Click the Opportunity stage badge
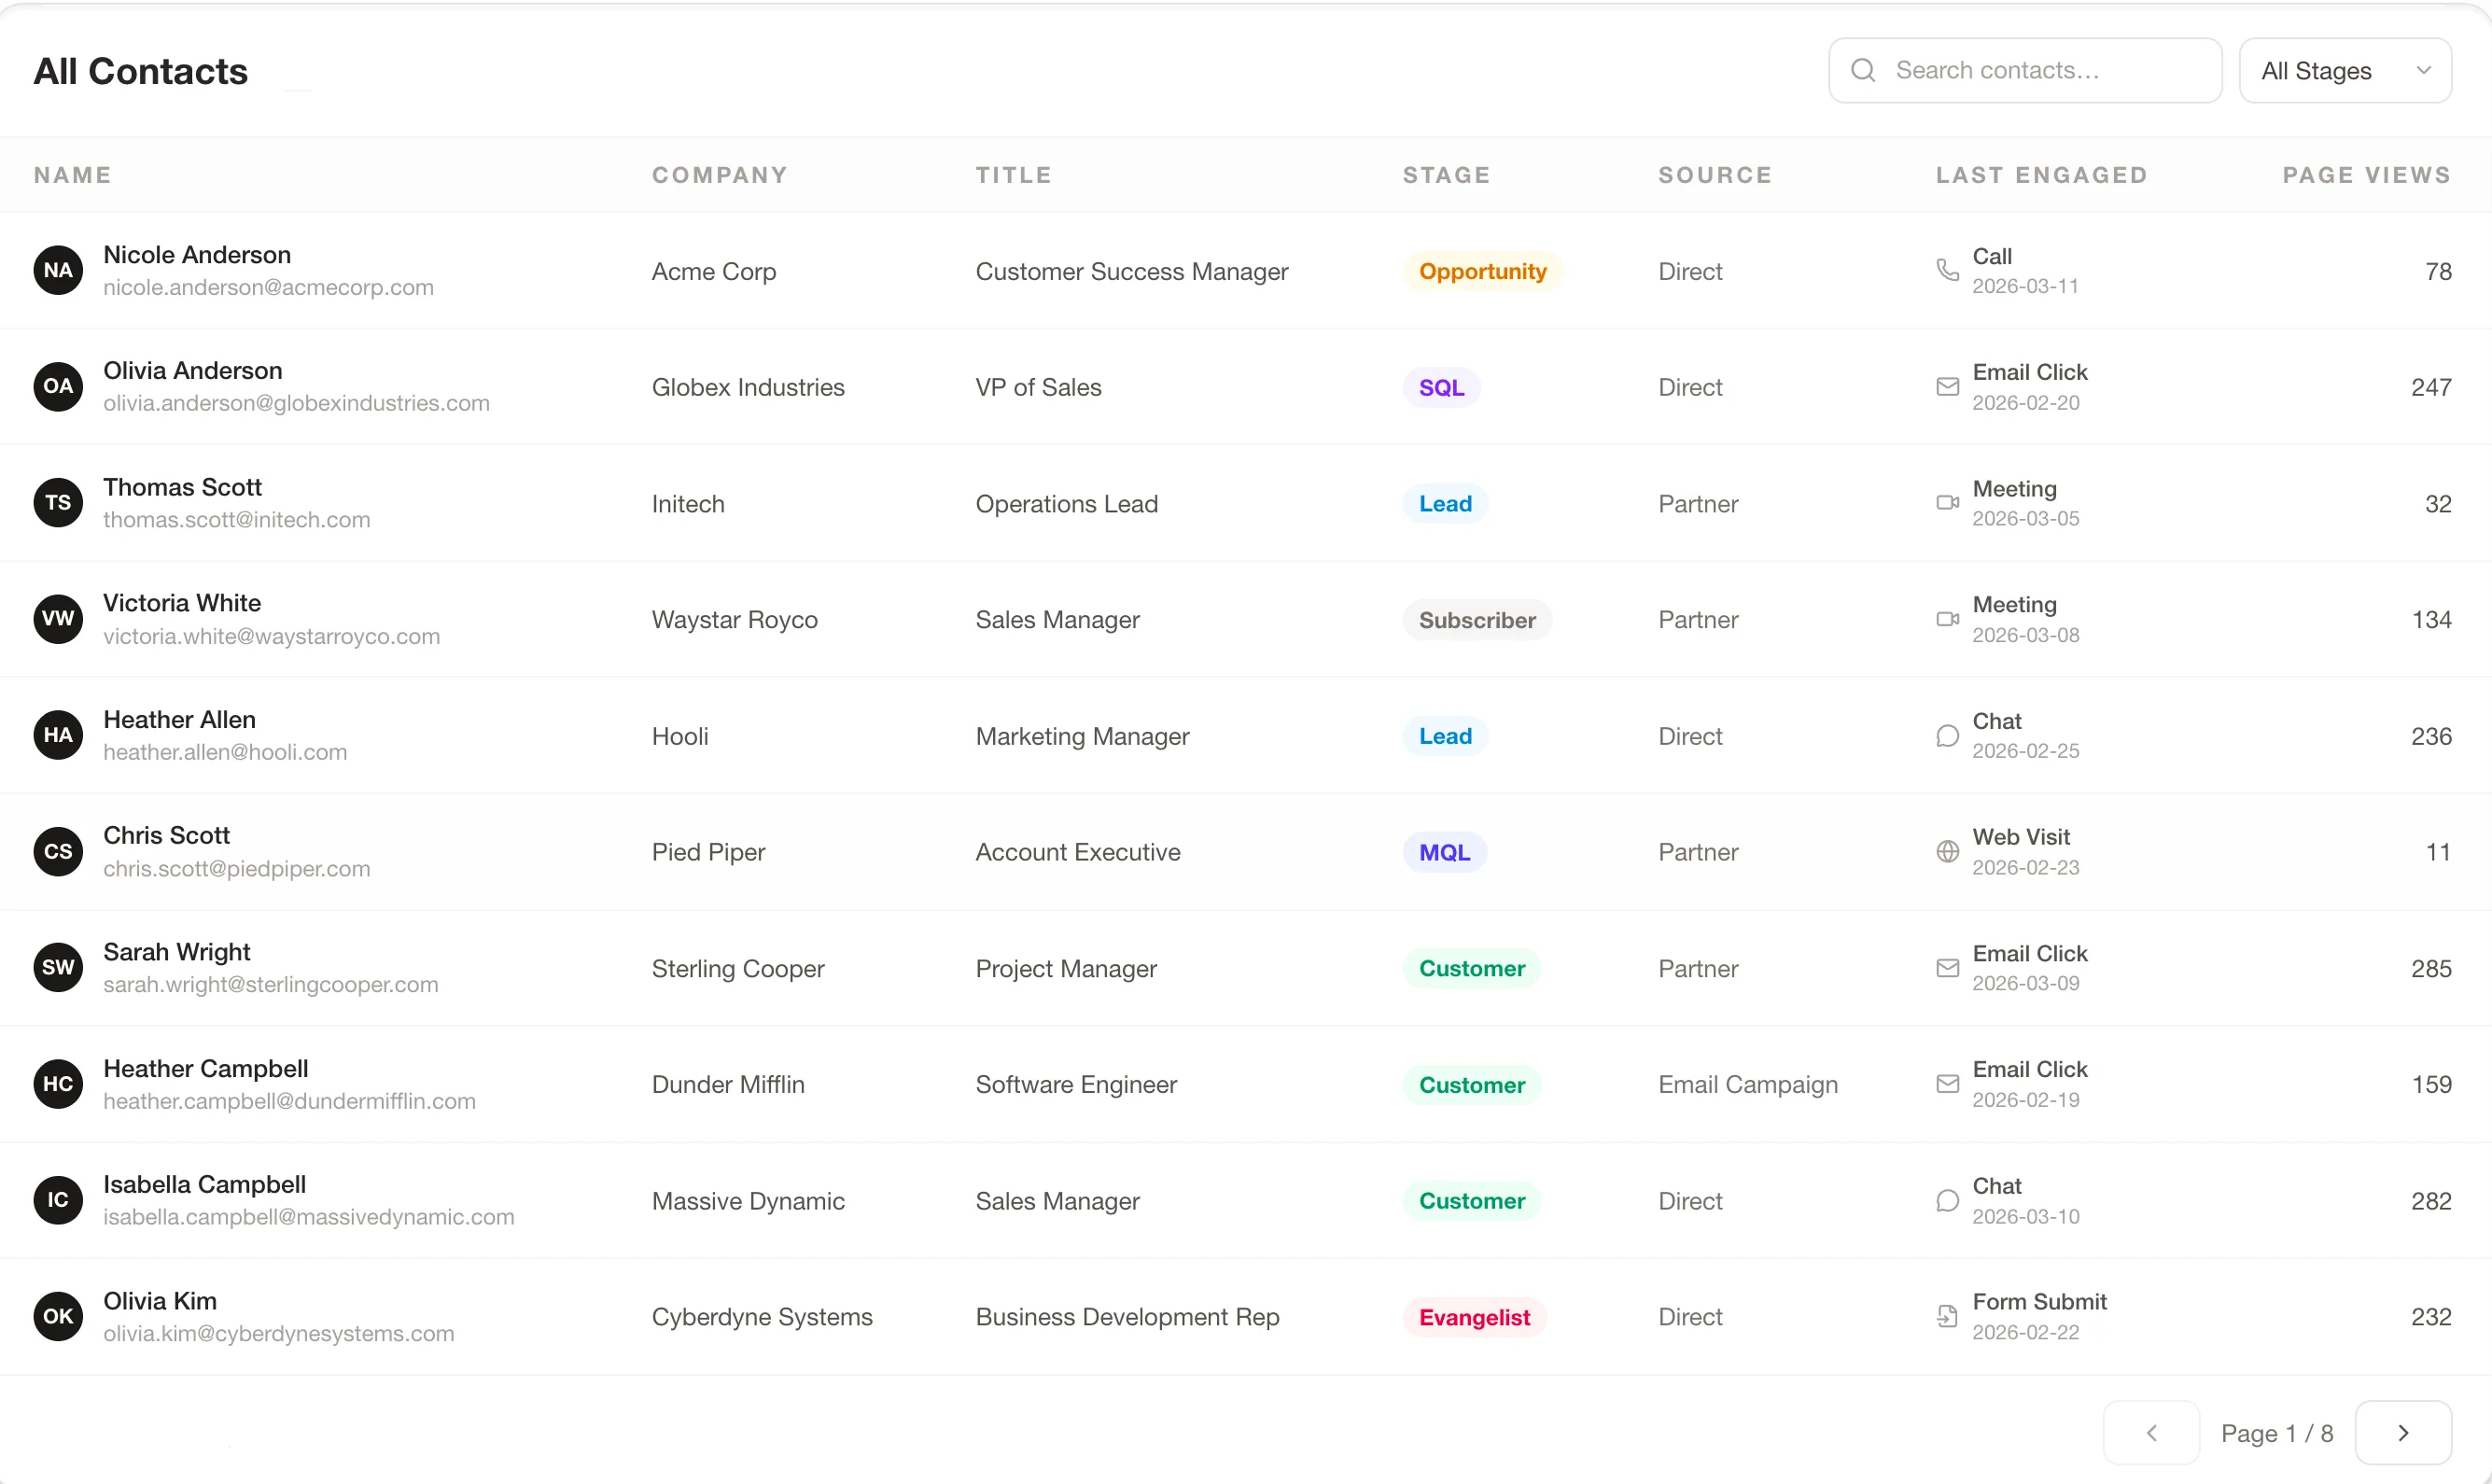The width and height of the screenshot is (2492, 1484). [1483, 271]
